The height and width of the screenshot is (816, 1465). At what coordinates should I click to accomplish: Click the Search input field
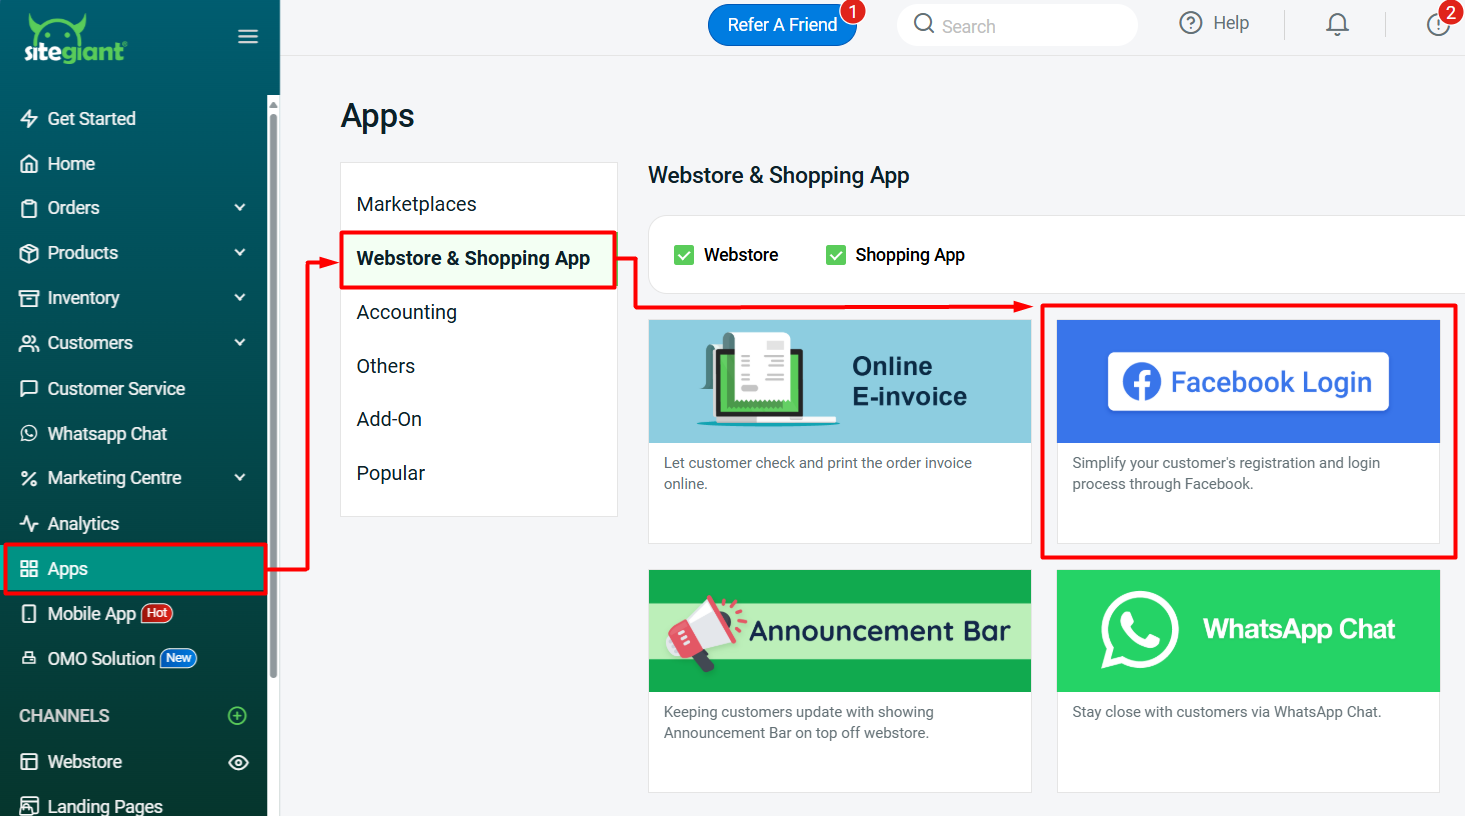(x=1017, y=25)
